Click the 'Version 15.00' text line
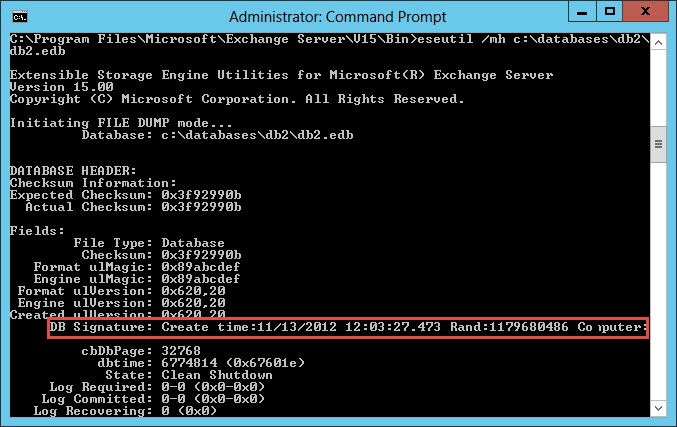The image size is (677, 427). point(62,87)
